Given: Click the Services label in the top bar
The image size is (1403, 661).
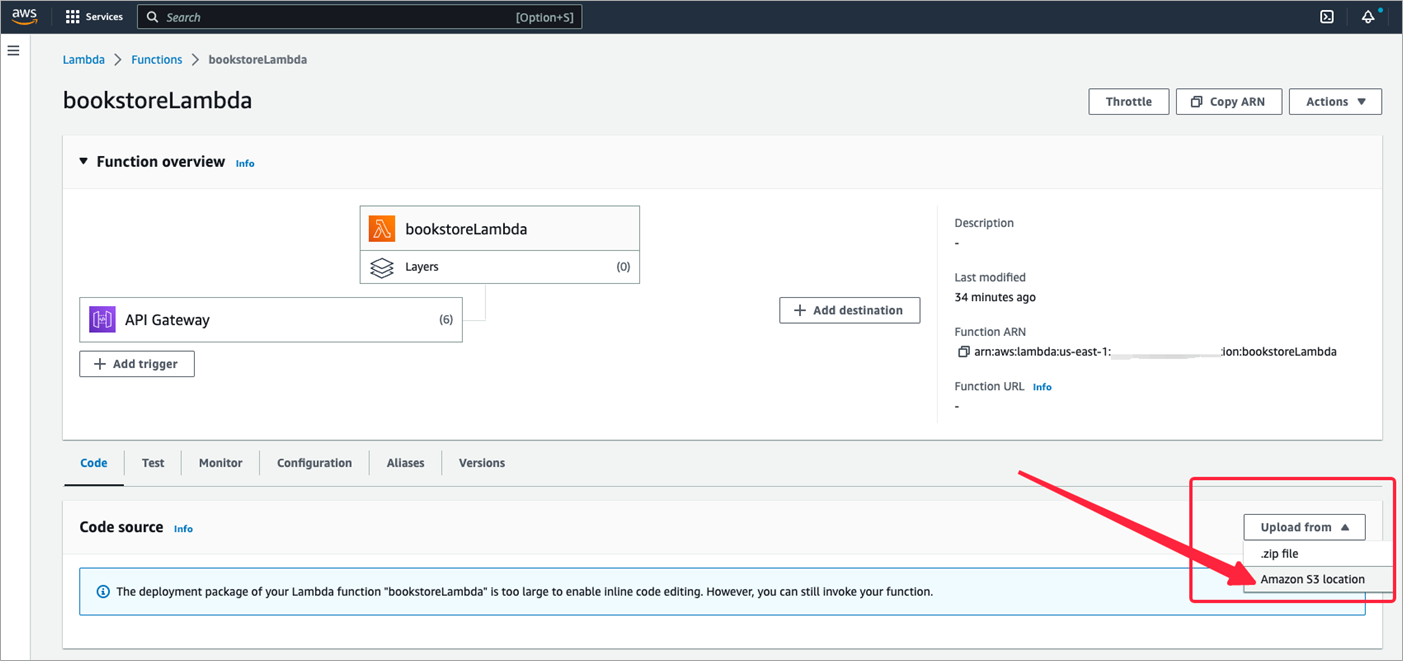Looking at the screenshot, I should pos(104,17).
